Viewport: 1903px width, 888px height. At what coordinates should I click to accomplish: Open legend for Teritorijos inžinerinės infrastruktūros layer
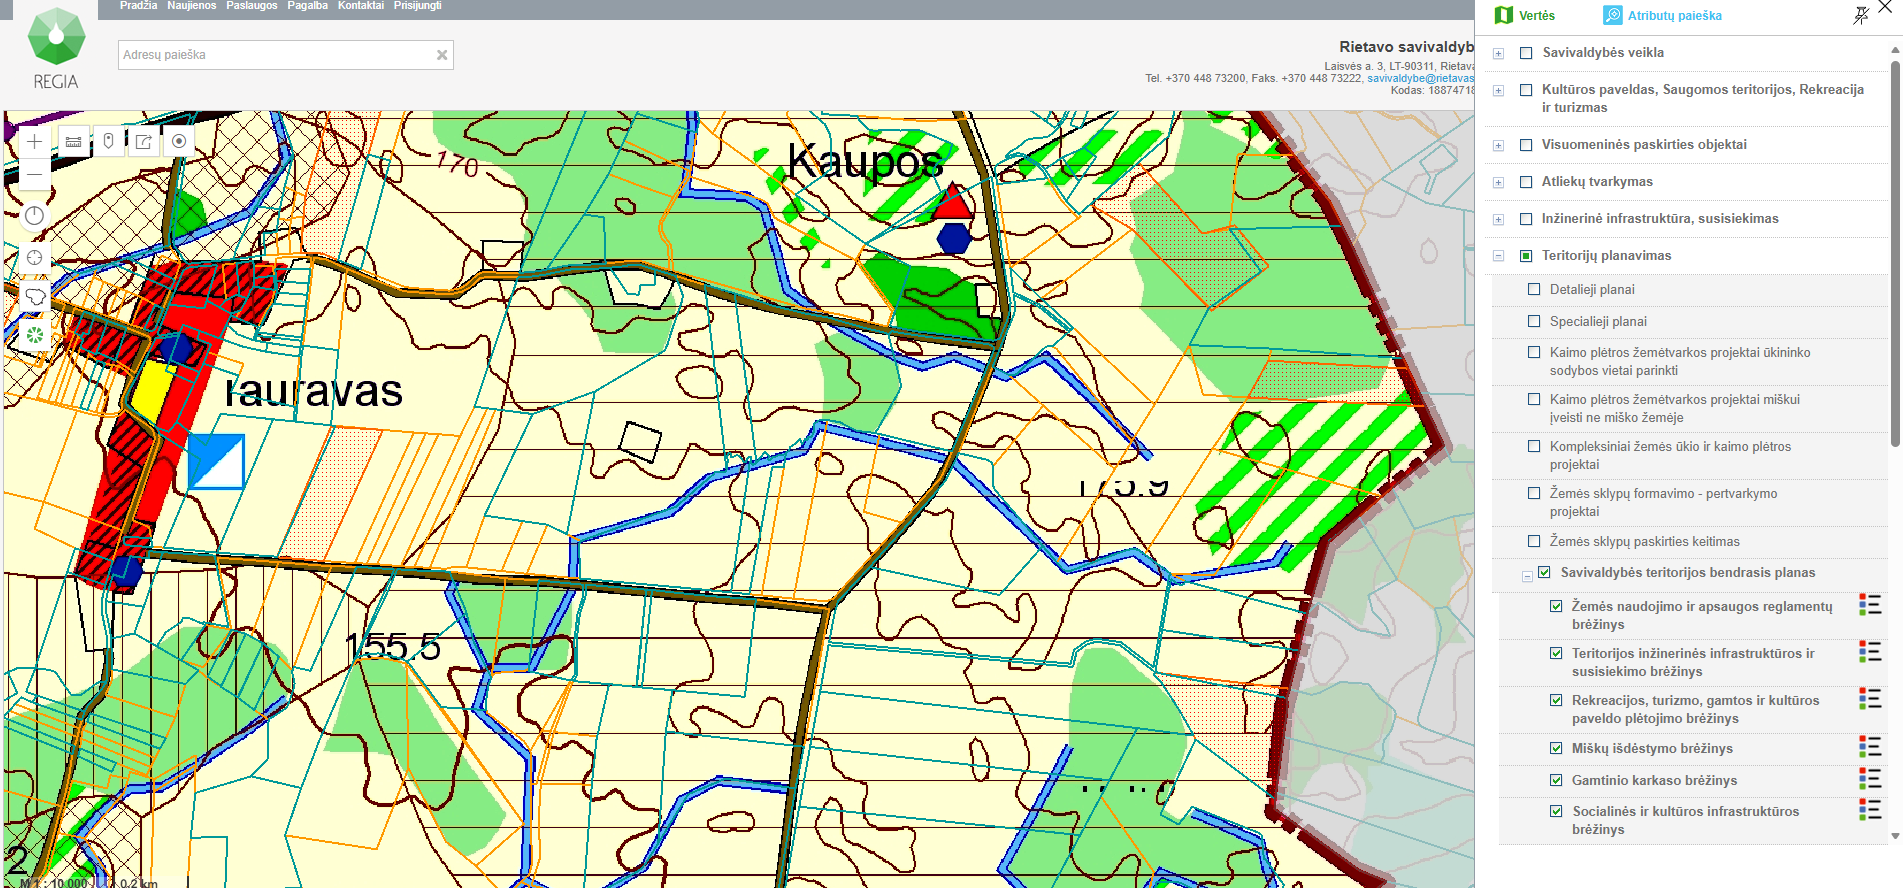tap(1870, 652)
